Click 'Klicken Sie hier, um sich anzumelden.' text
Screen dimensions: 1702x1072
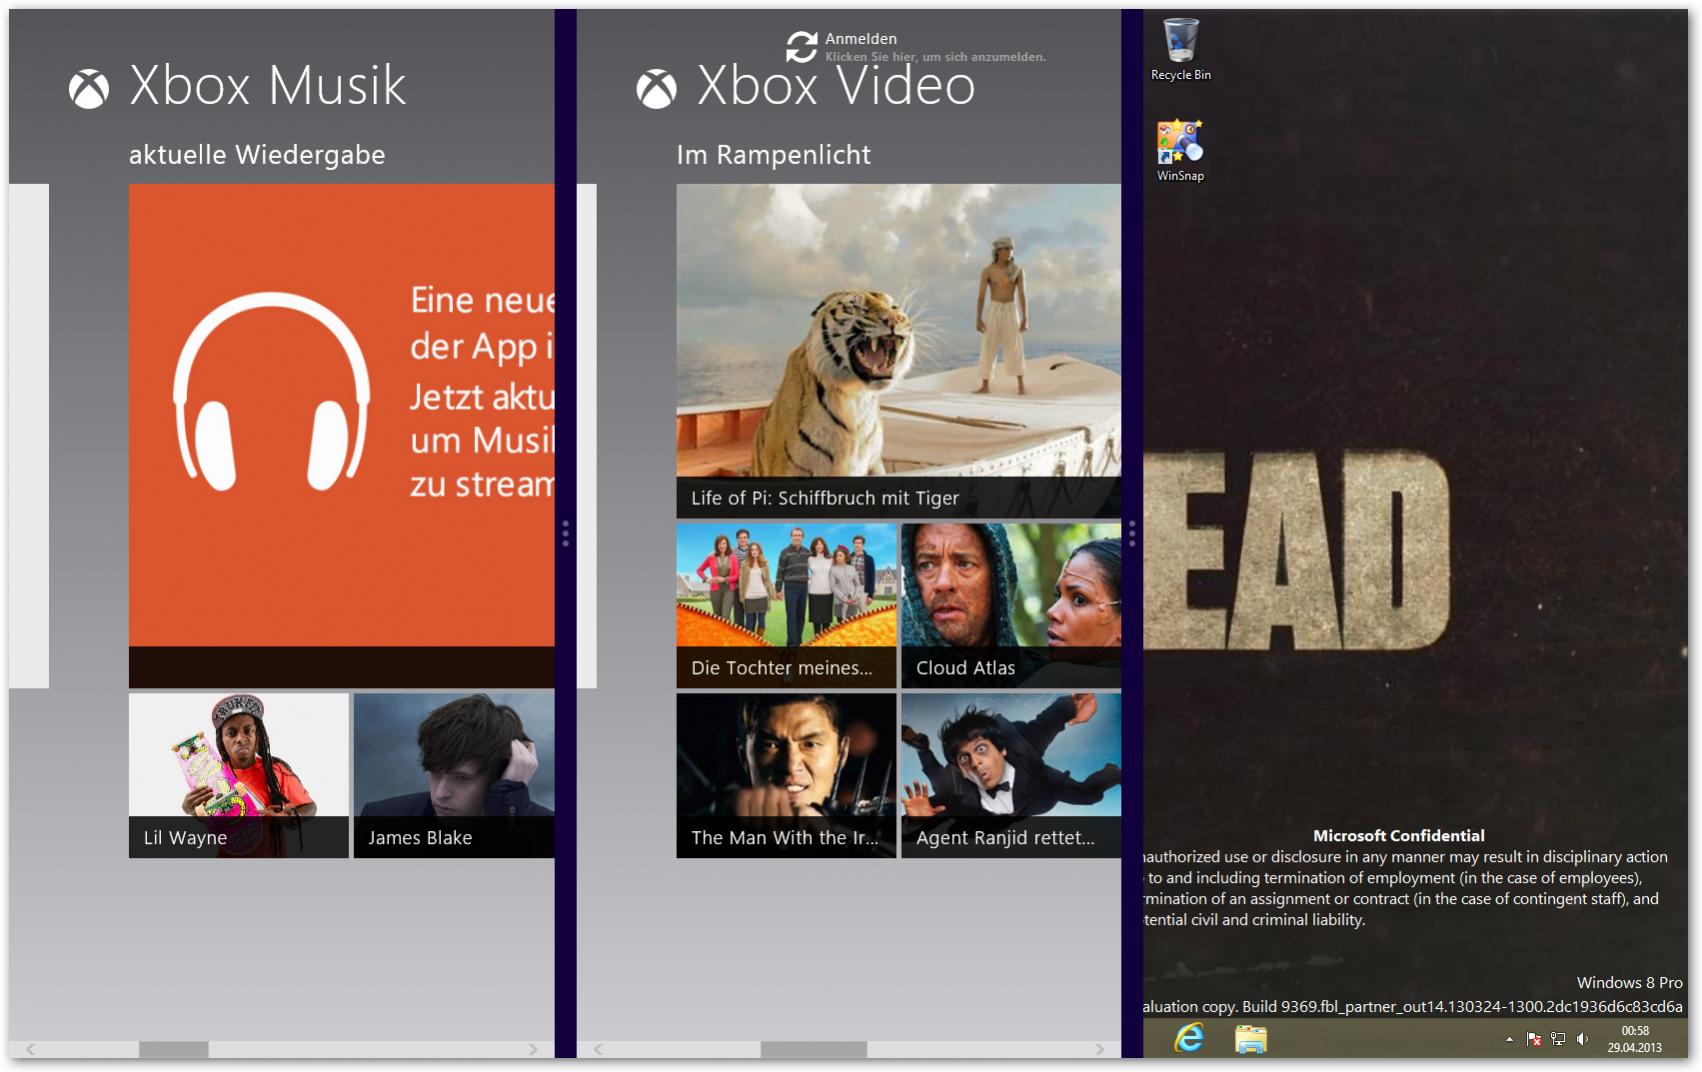[x=935, y=57]
